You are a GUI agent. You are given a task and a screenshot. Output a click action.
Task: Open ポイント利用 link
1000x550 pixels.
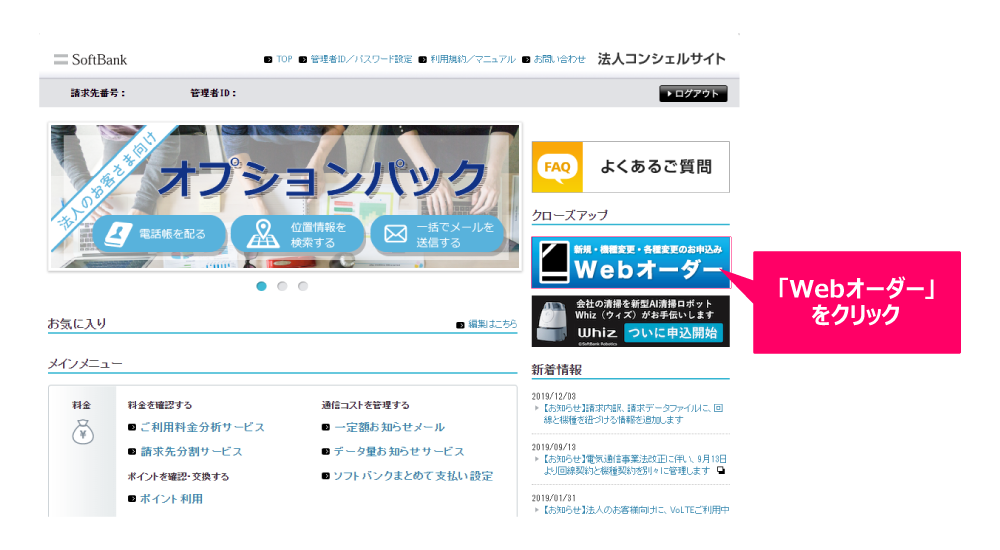171,499
